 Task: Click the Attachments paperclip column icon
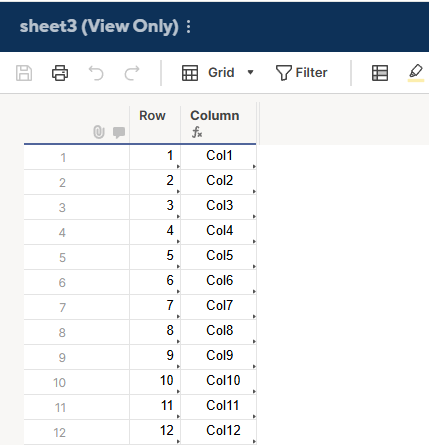(x=99, y=132)
